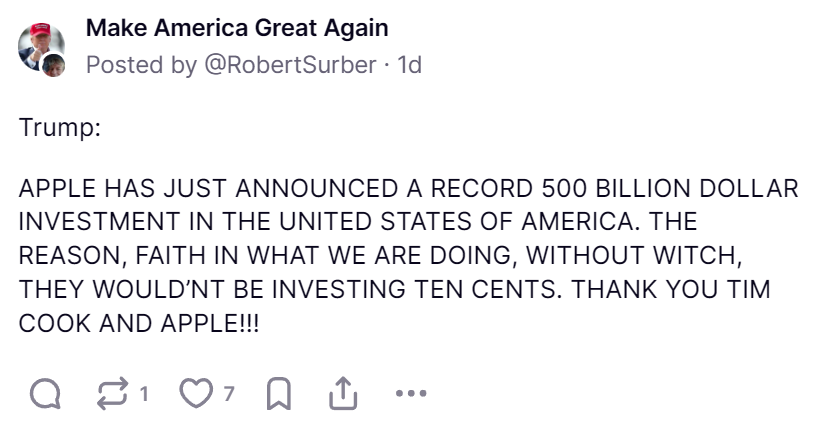Open the Make America Great Again group
The width and height of the screenshot is (823, 422).
(x=237, y=28)
